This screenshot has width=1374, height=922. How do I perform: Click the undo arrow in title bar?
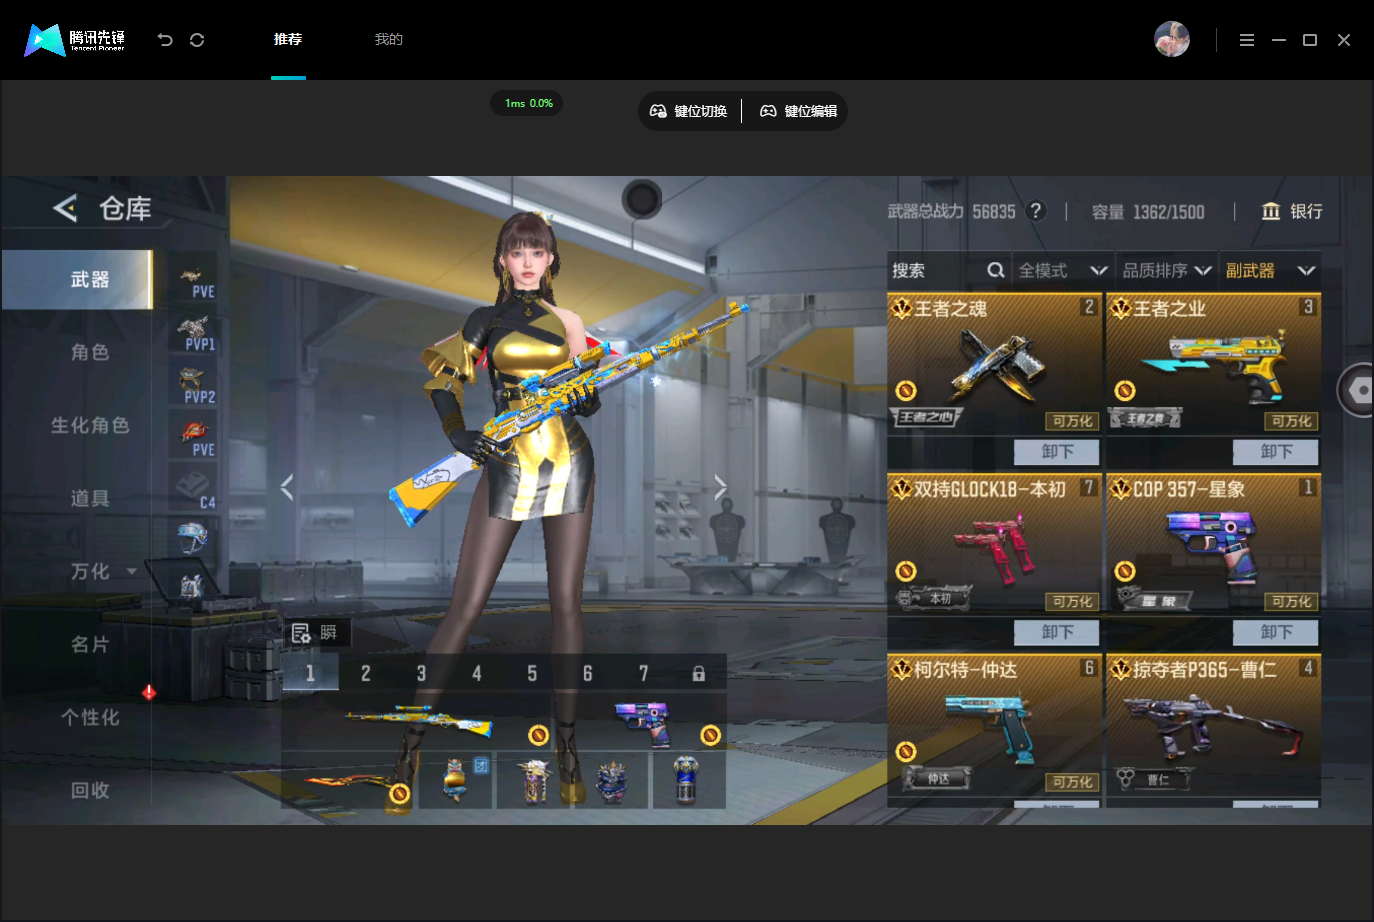(x=165, y=40)
